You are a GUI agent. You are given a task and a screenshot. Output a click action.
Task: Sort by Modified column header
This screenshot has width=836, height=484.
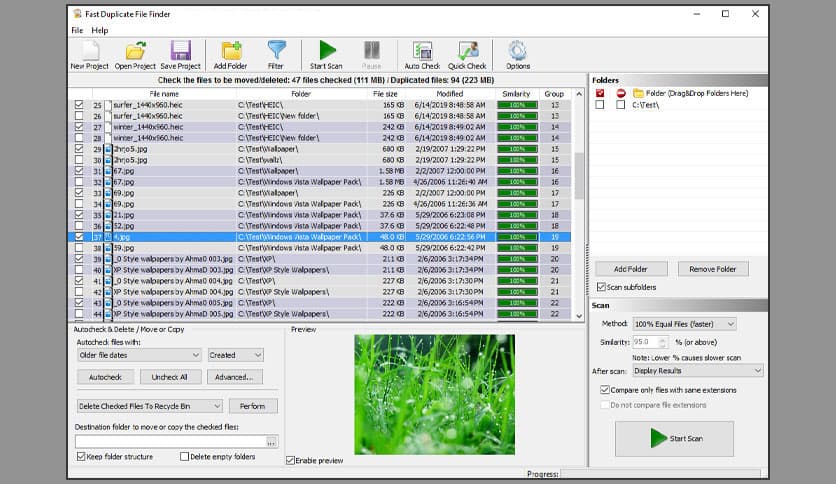[451, 94]
